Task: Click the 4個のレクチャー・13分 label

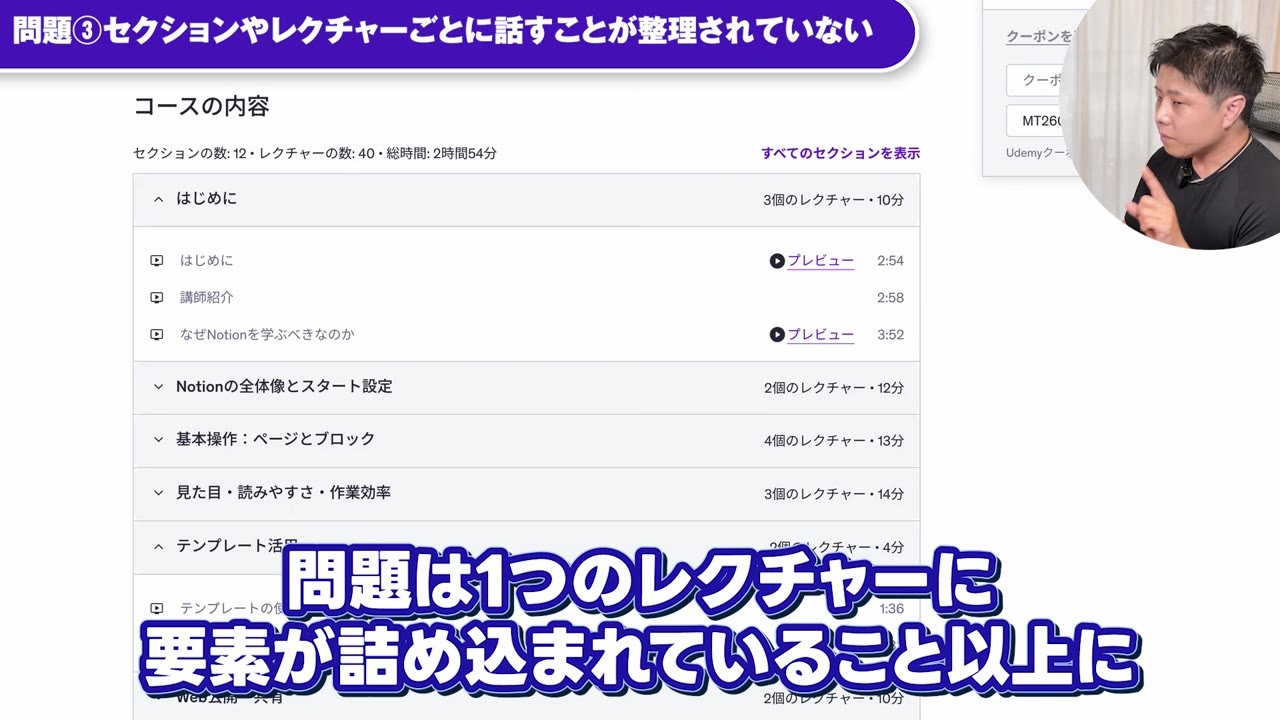Action: pyautogui.click(x=834, y=441)
